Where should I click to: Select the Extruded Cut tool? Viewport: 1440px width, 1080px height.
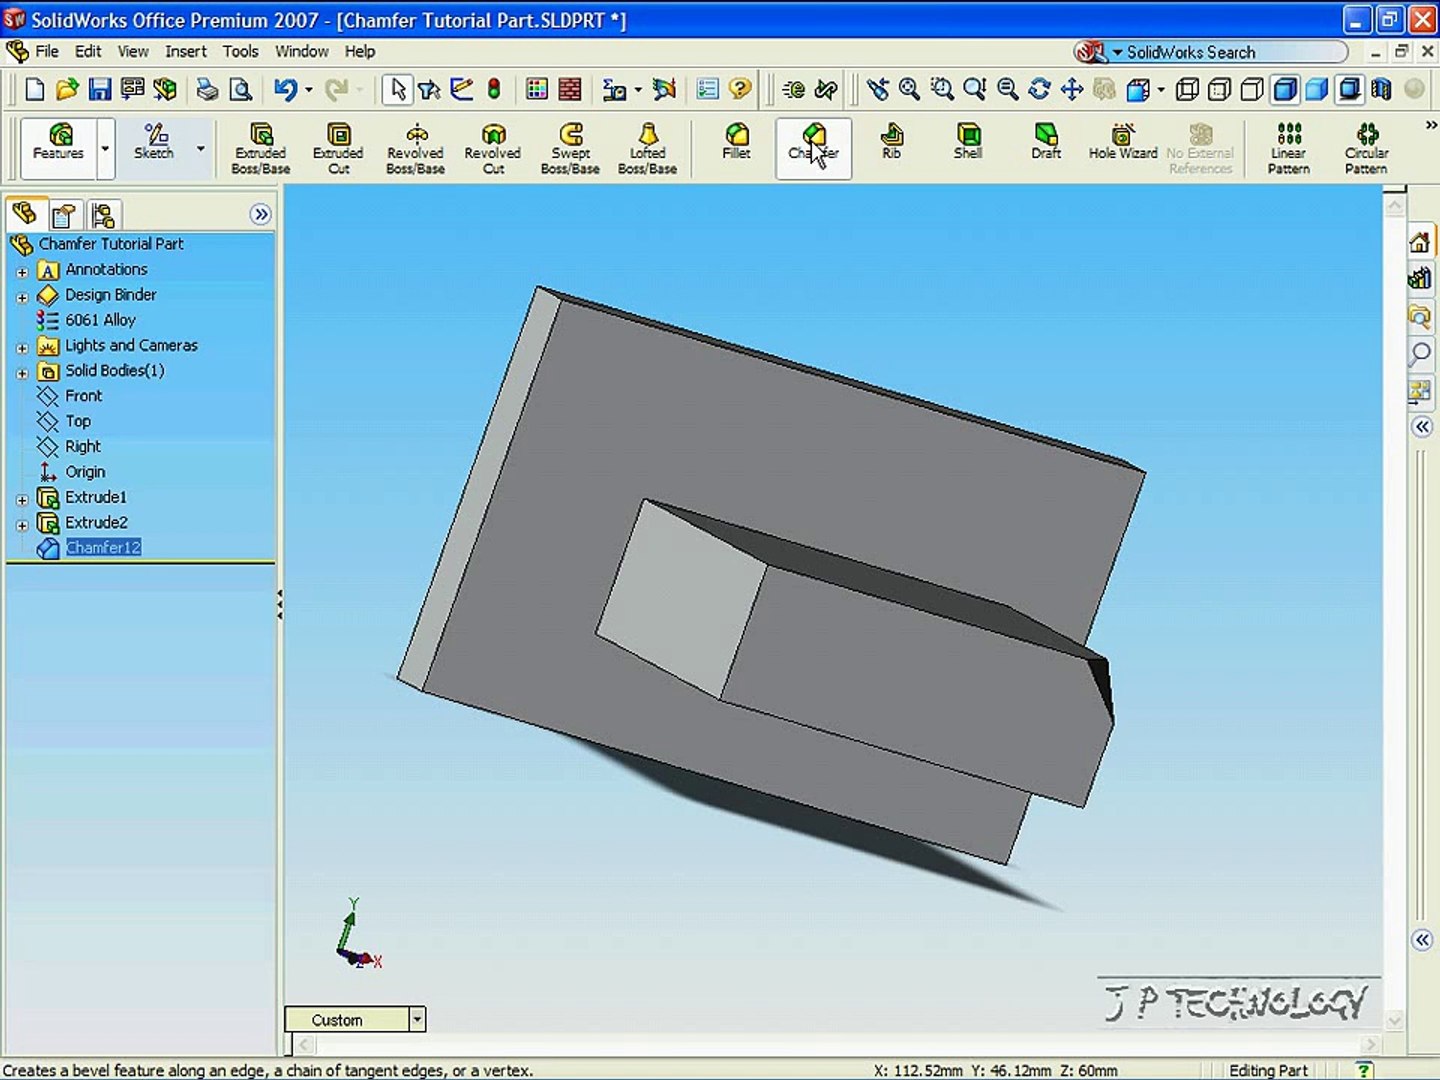[x=338, y=148]
